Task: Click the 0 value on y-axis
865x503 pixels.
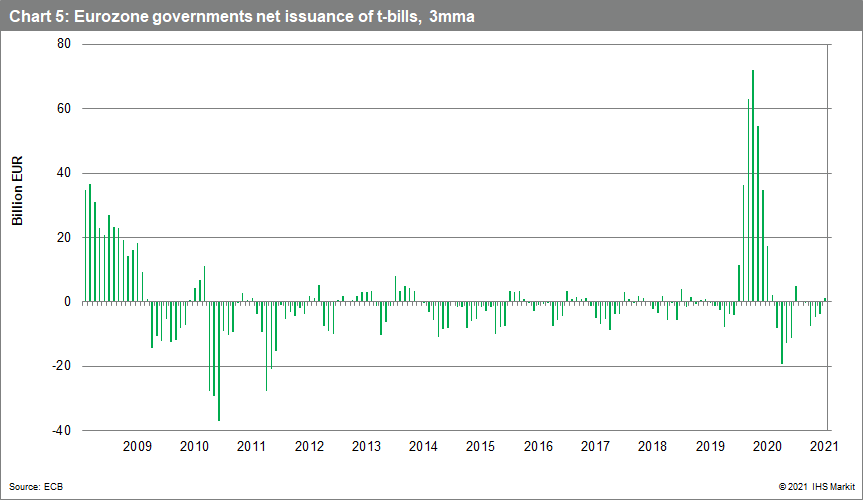Action: 68,302
